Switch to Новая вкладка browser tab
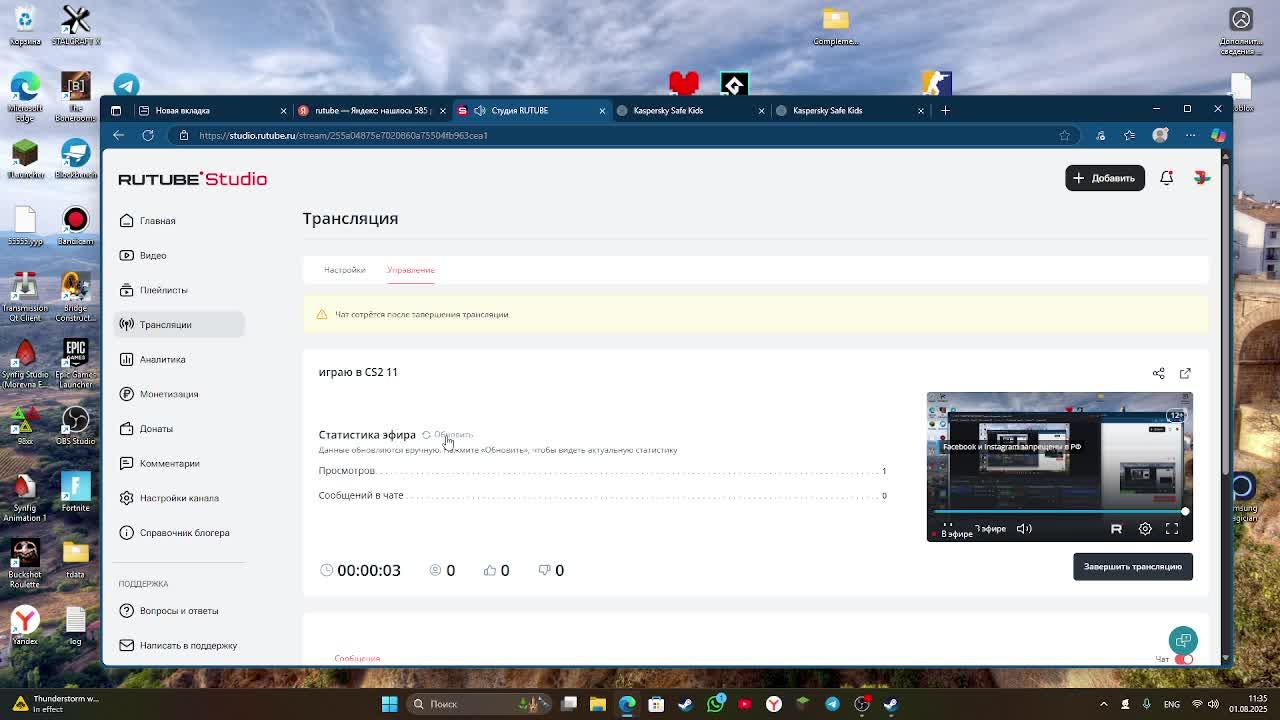The width and height of the screenshot is (1280, 720). (x=211, y=110)
